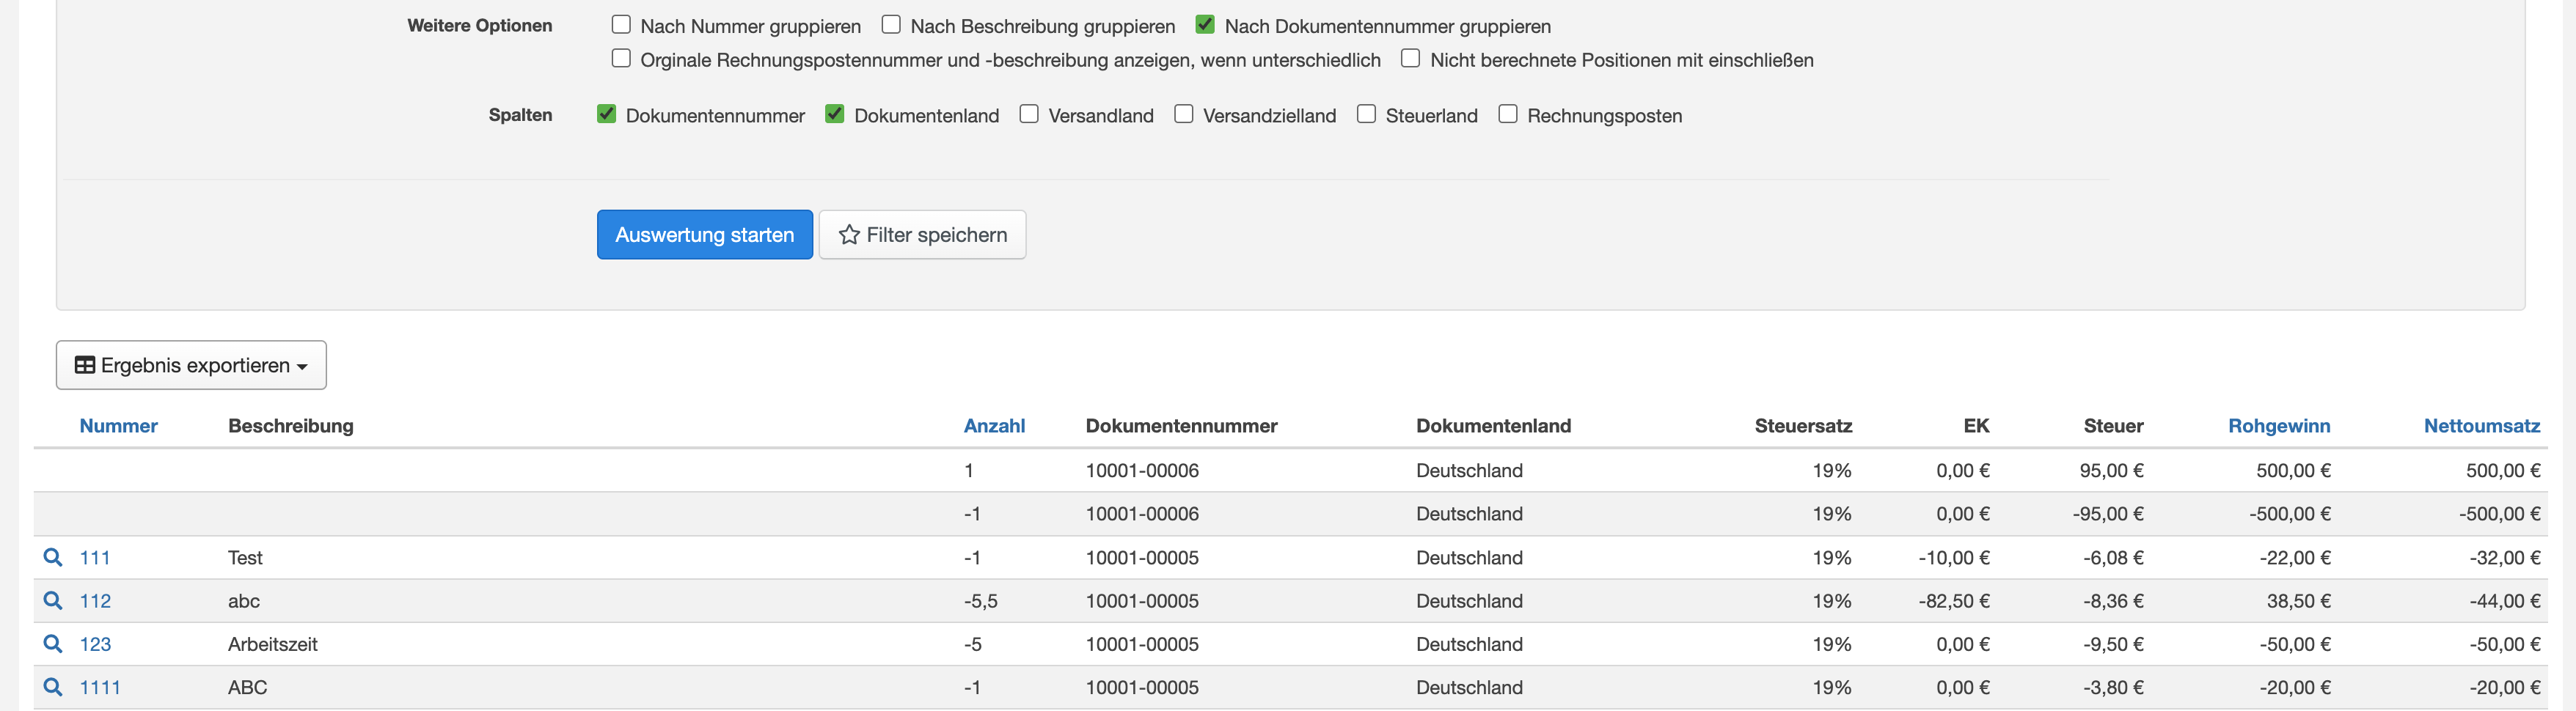Sort table by Nummer column
The image size is (2576, 711).
tap(118, 426)
